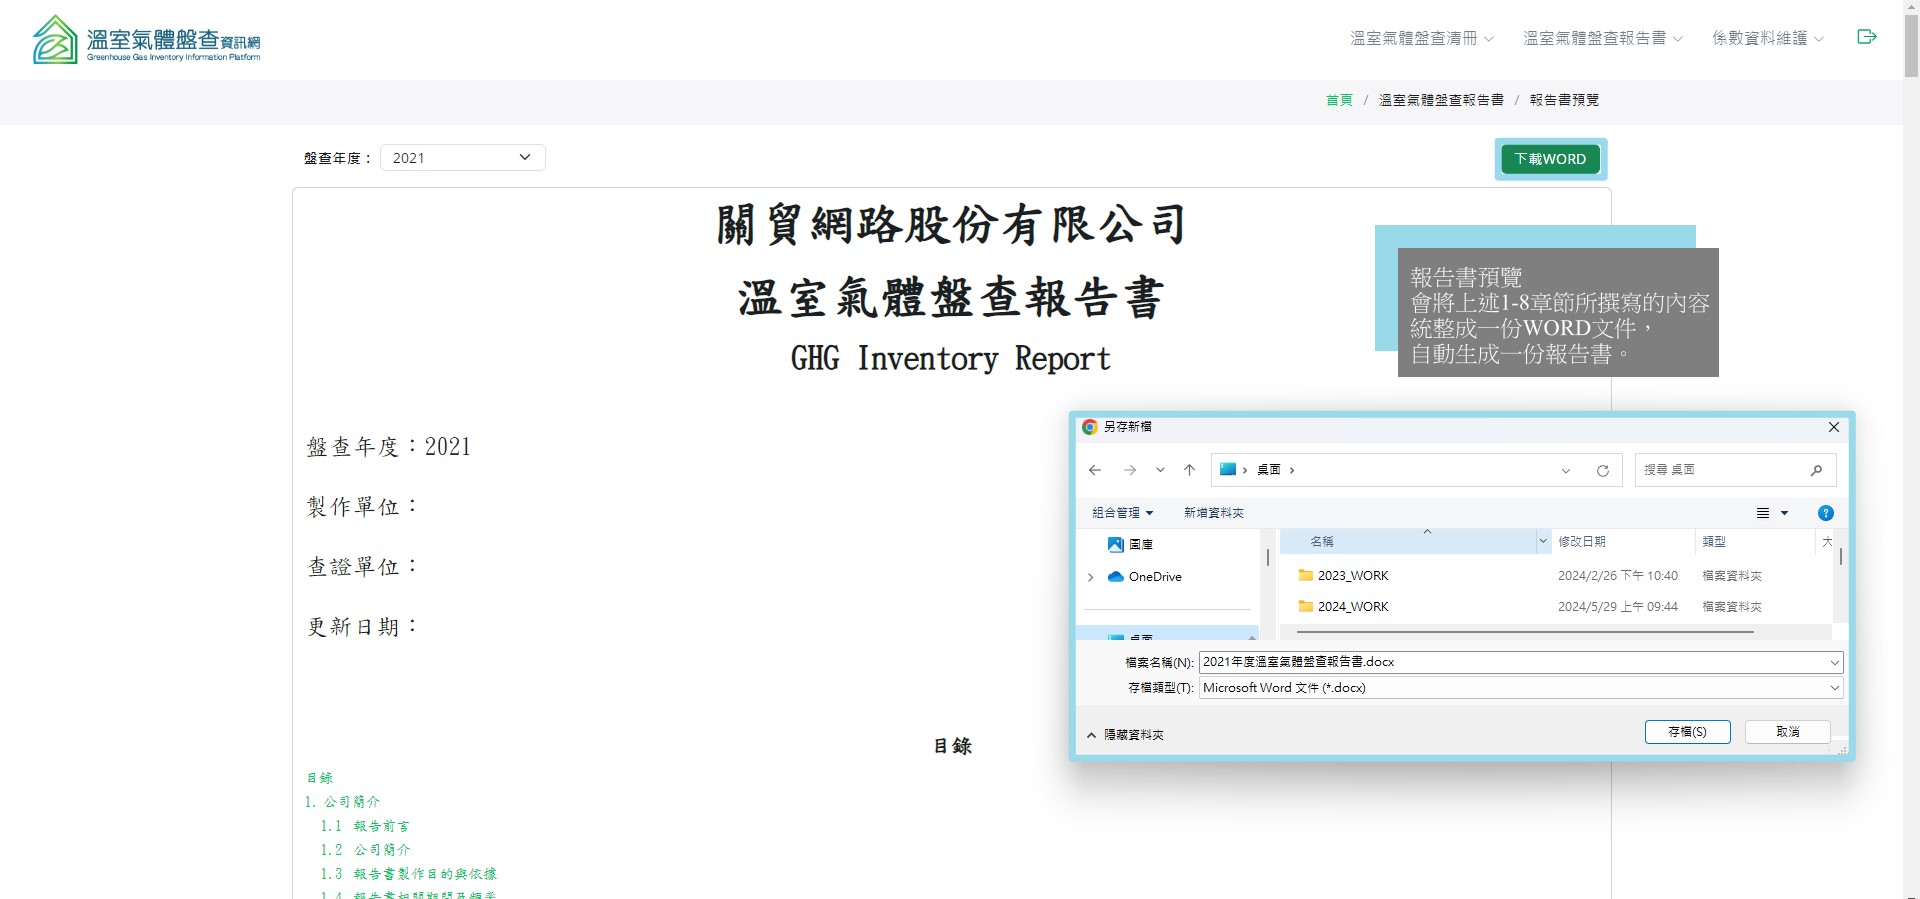The height and width of the screenshot is (899, 1920).
Task: Click the up-one-level arrow in save dialog
Action: [x=1189, y=470]
